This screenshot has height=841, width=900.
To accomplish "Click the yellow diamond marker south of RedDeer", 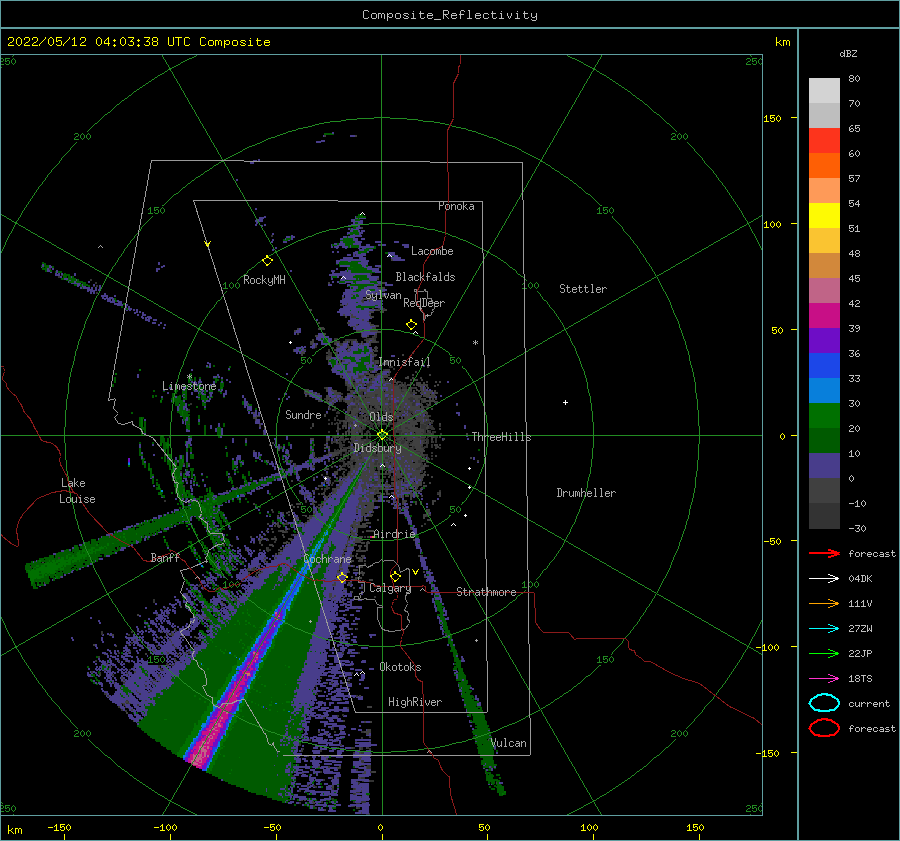I will [x=412, y=325].
